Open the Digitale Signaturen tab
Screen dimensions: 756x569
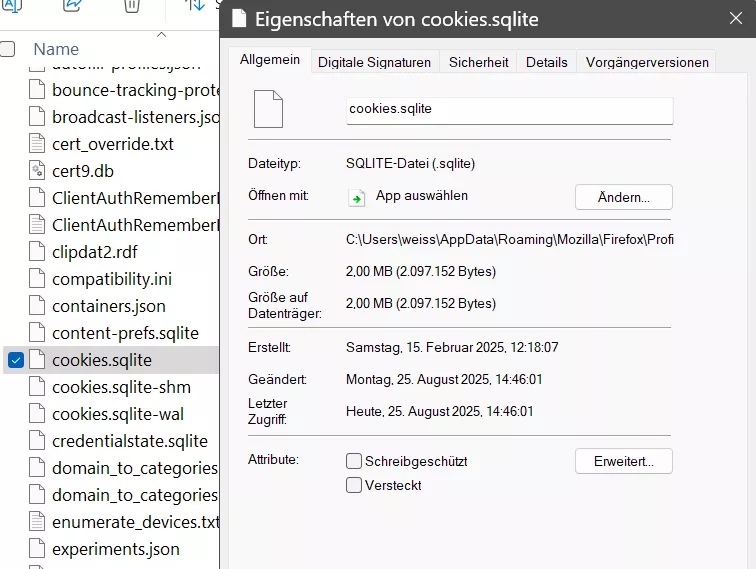[x=374, y=62]
